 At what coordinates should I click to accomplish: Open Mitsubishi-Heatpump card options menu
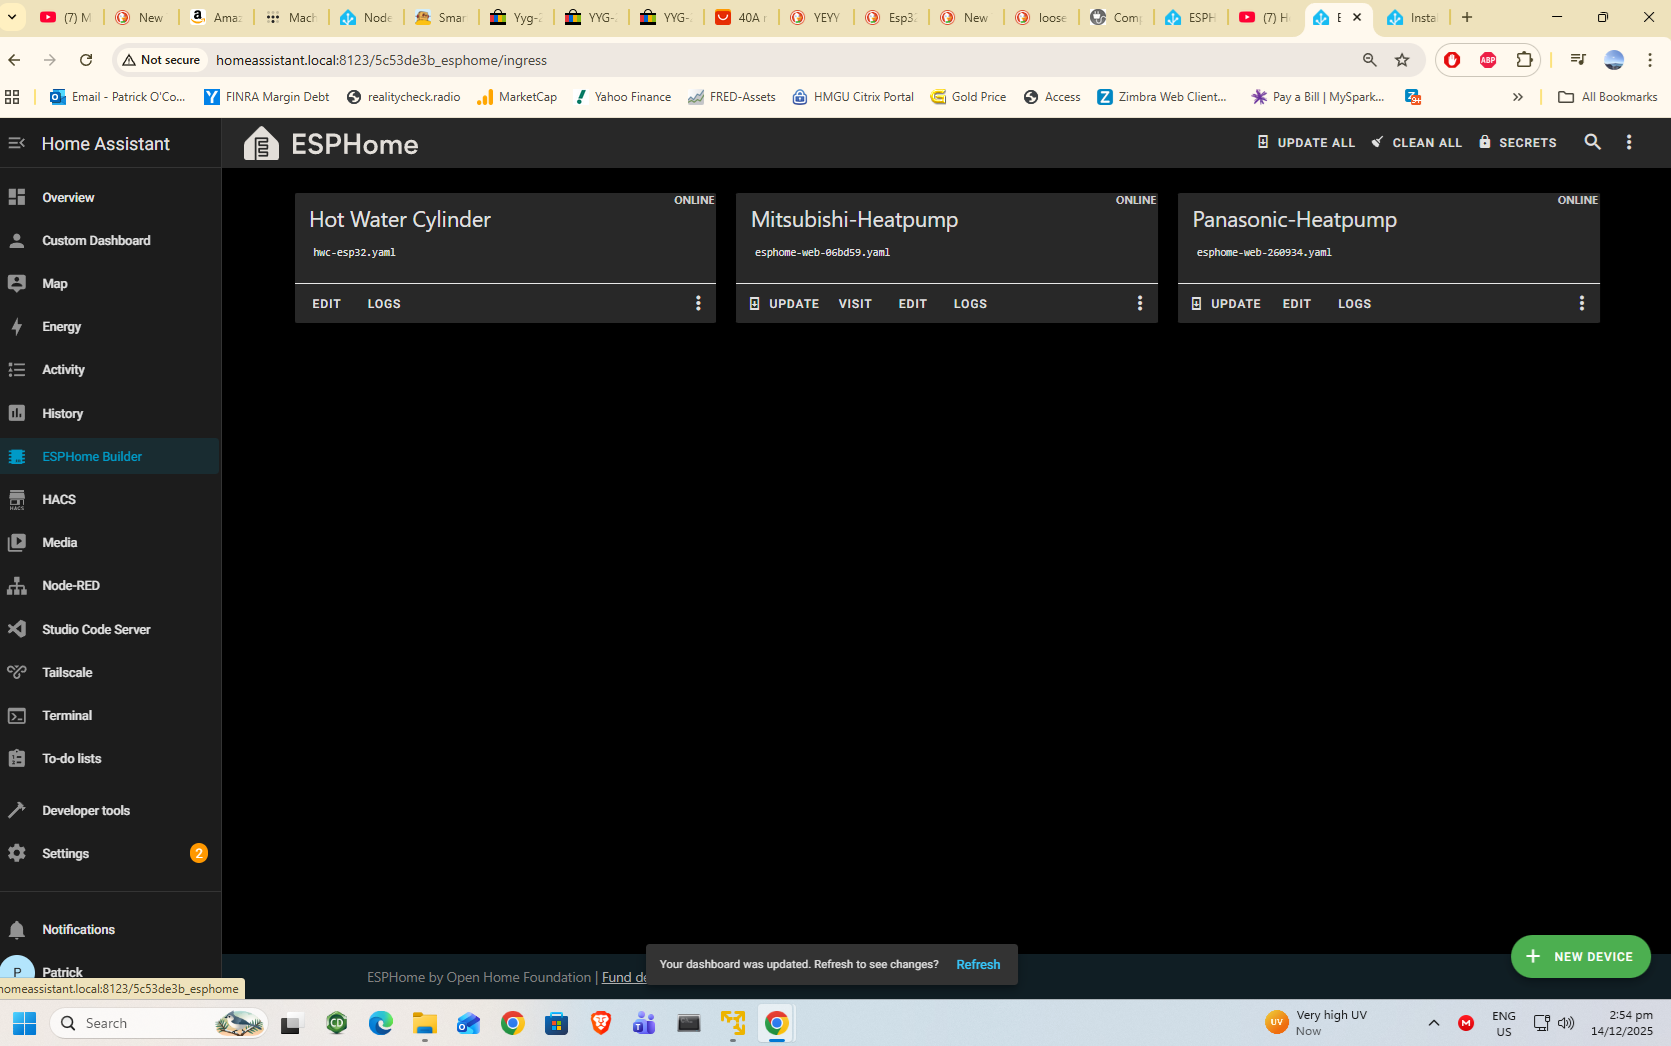(x=1140, y=303)
